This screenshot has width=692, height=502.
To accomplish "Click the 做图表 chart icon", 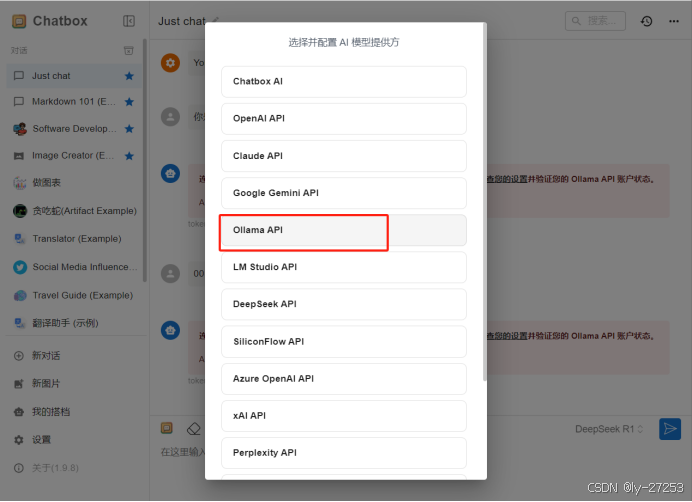I will [x=19, y=183].
